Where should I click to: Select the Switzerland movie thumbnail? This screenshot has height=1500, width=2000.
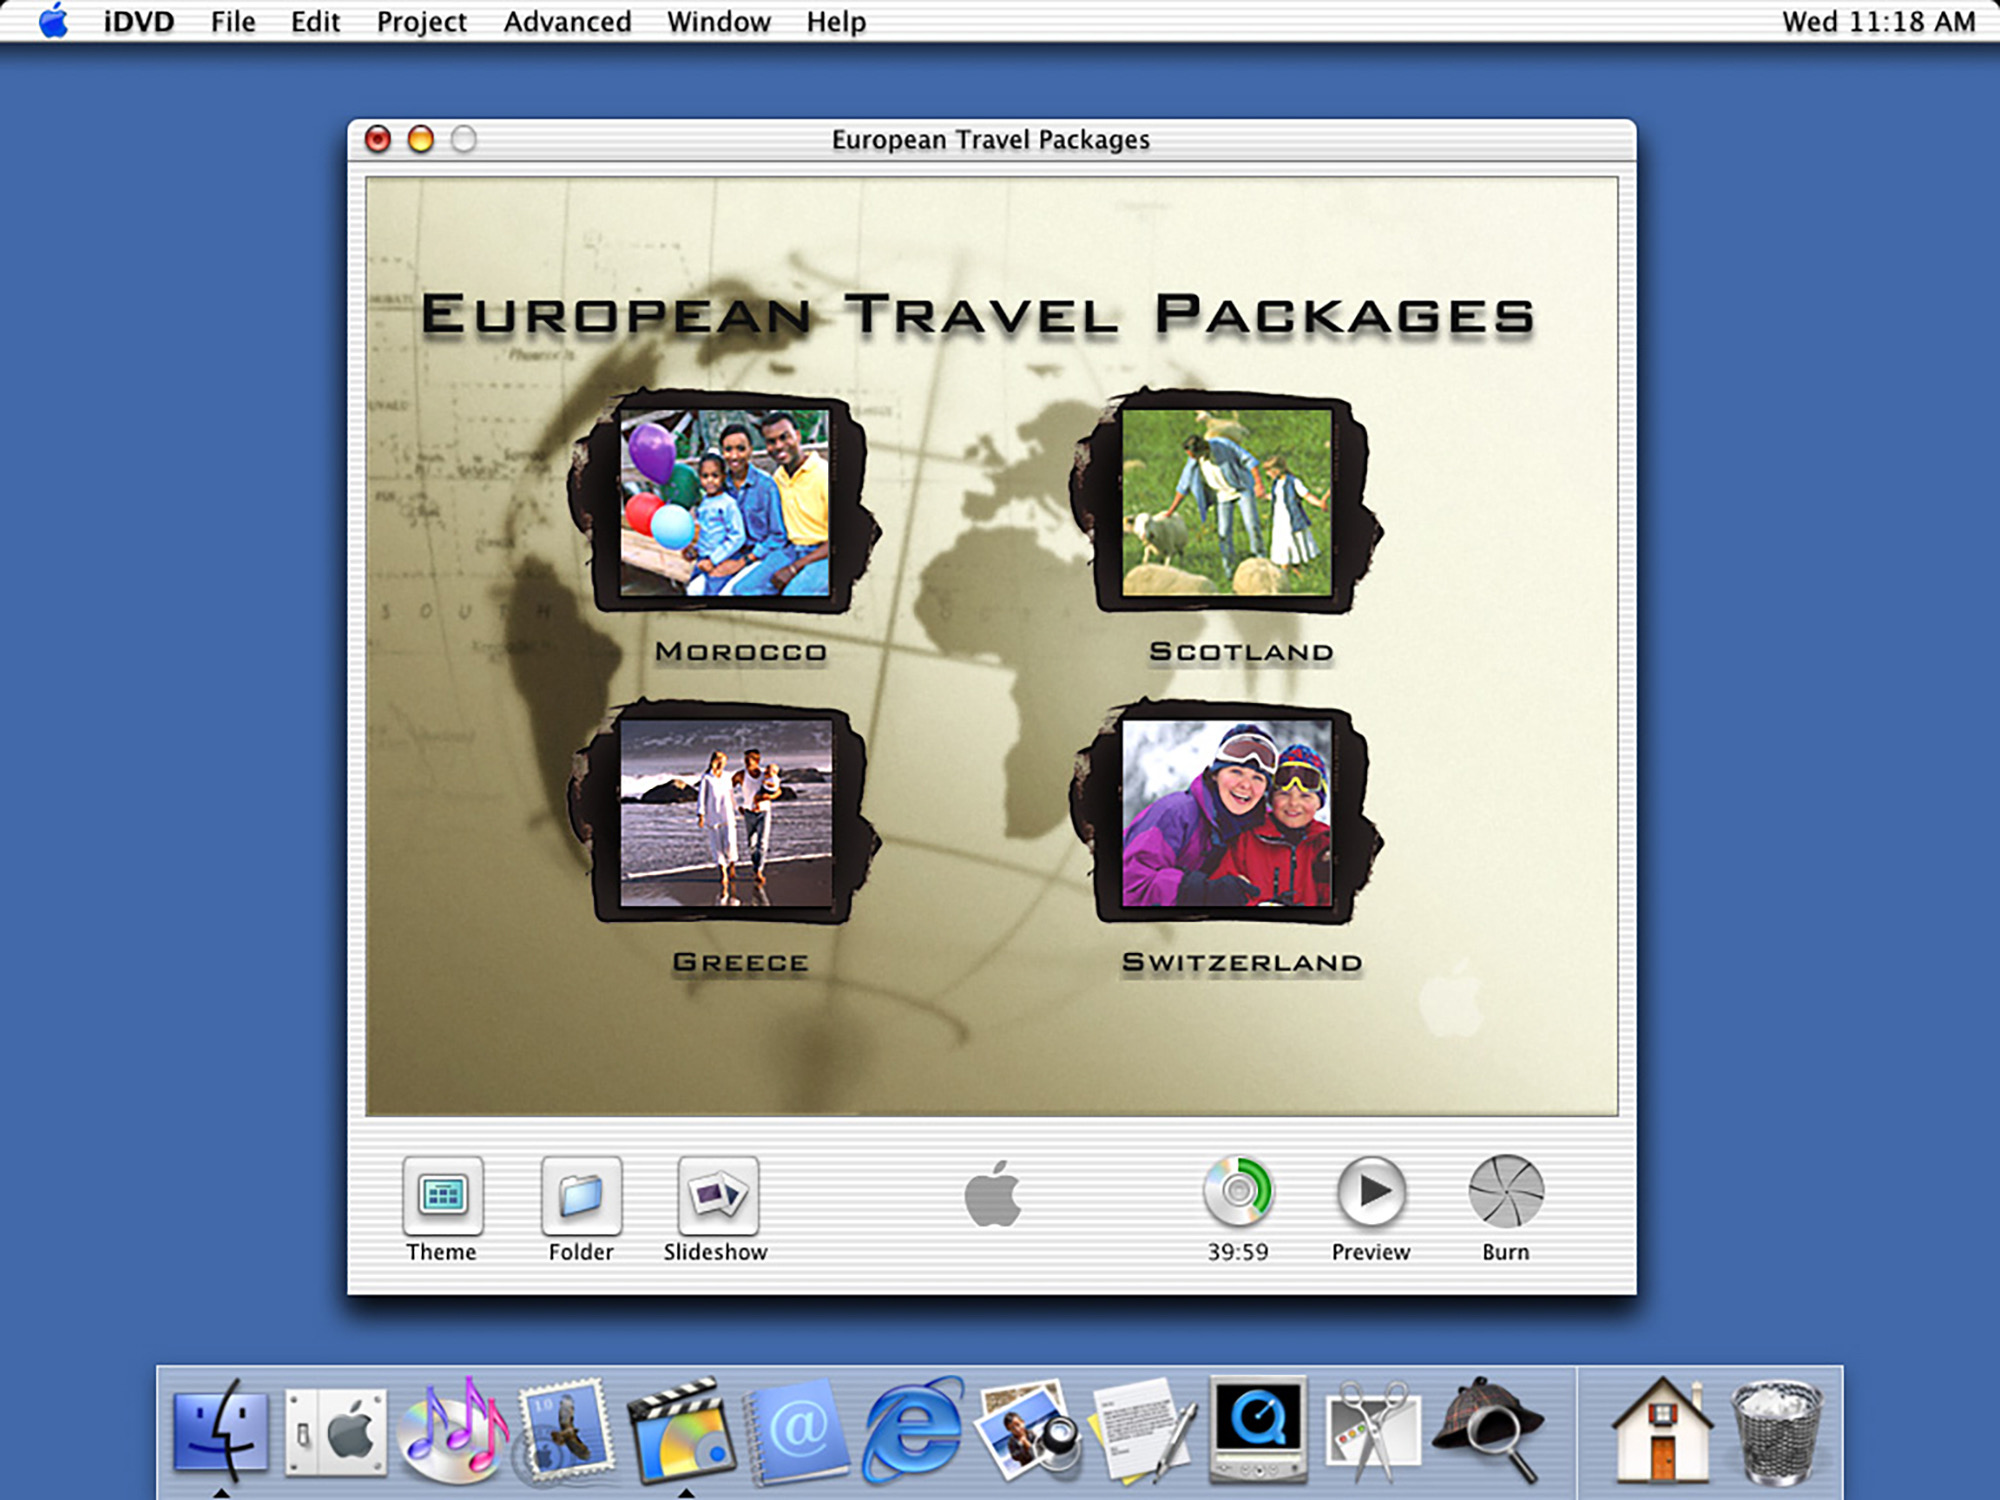[1227, 812]
